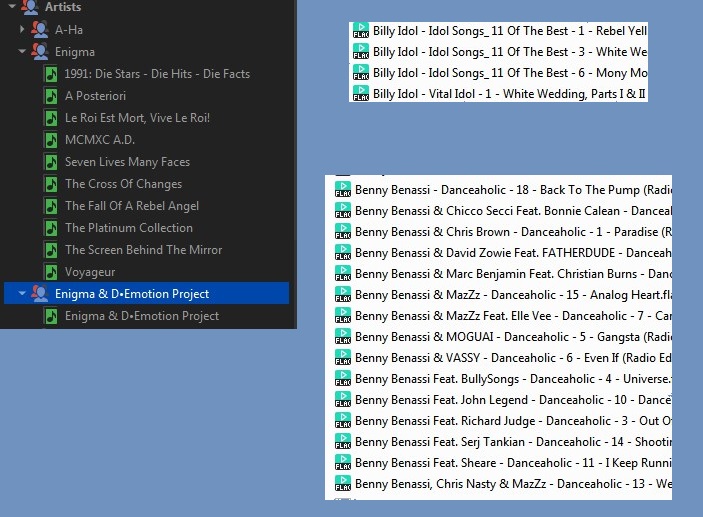Select Seven Lives Many Faces album

[127, 161]
